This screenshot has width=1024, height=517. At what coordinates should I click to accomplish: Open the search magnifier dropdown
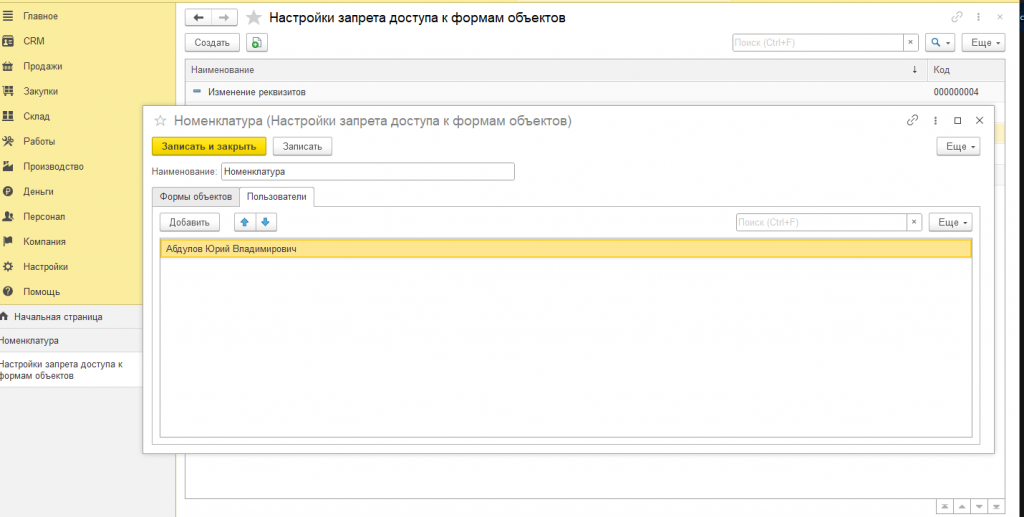[940, 42]
